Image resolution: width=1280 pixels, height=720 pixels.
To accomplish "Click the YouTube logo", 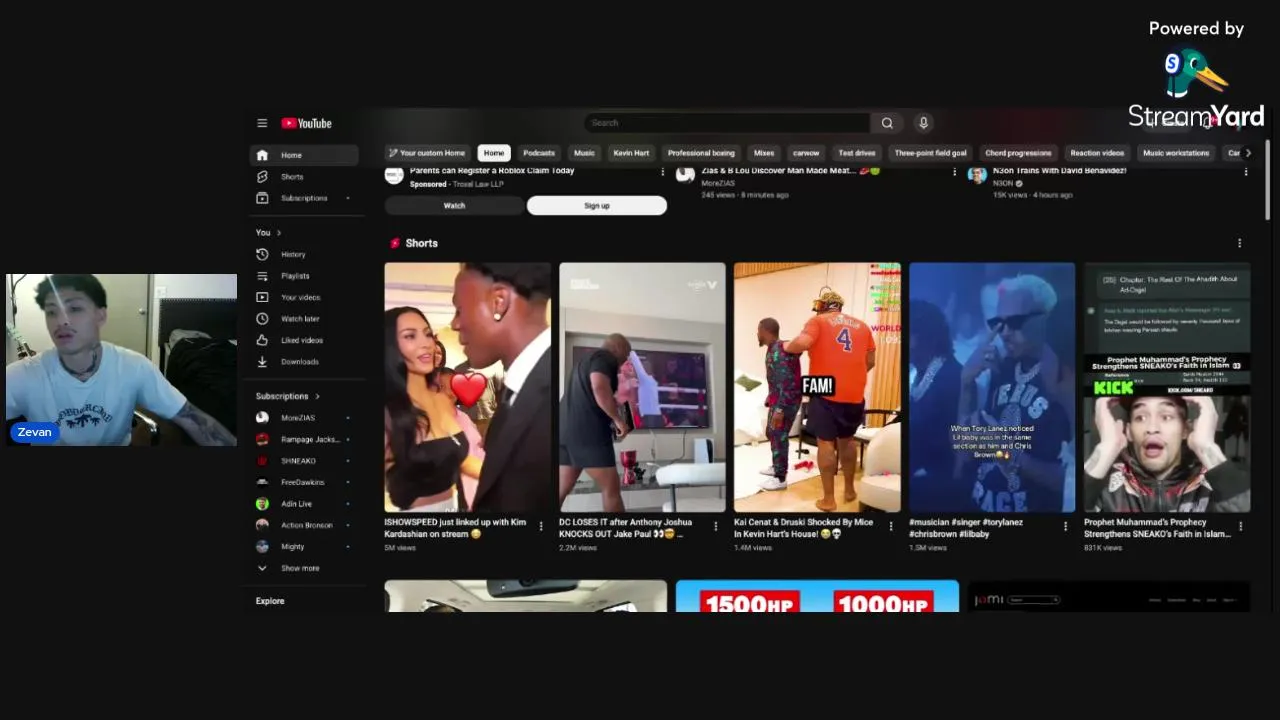I will (306, 123).
